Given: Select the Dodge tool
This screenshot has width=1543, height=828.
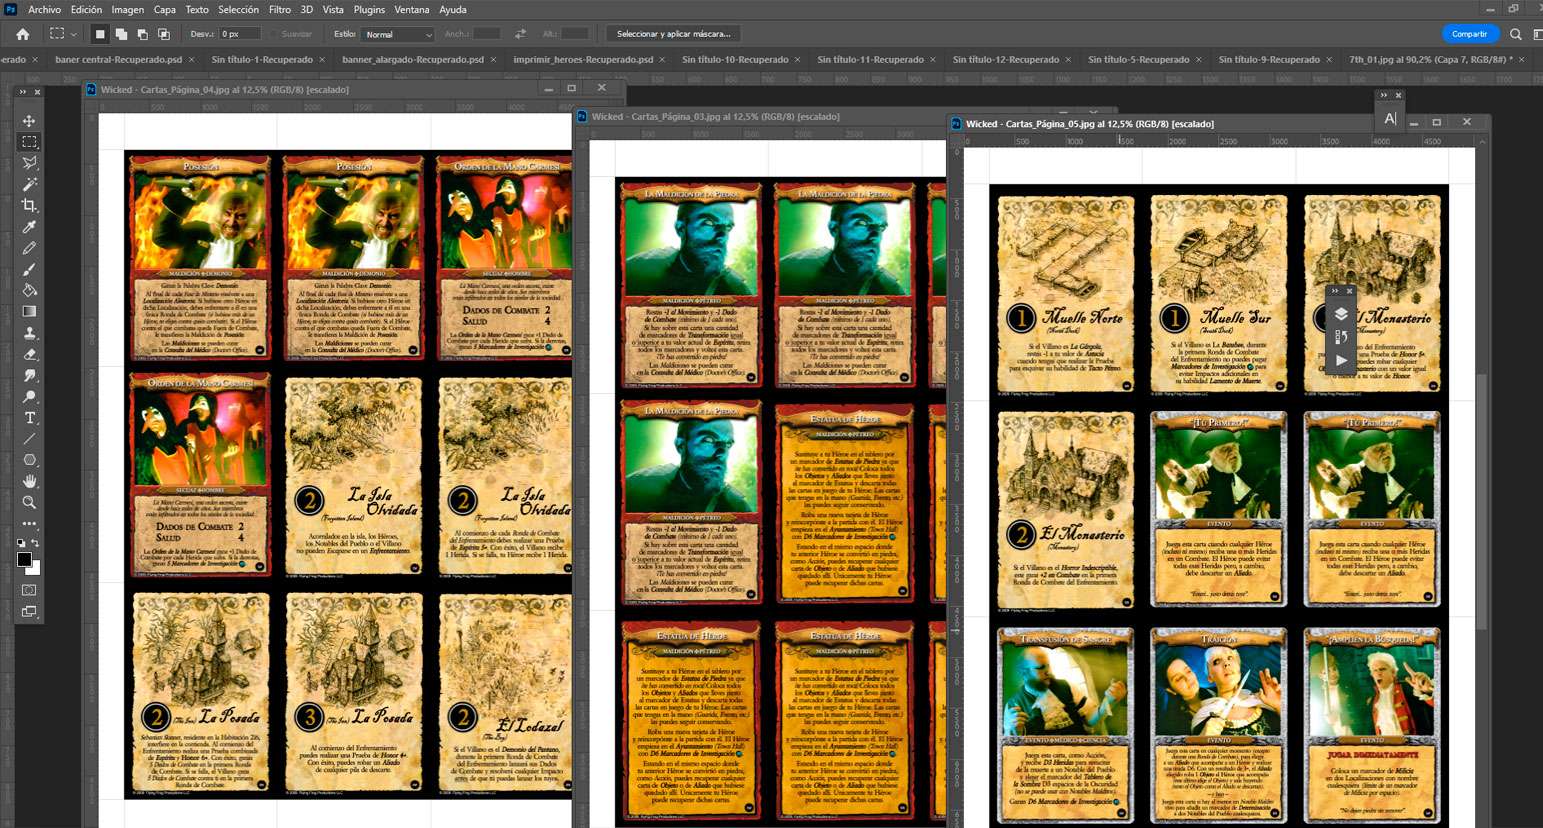Looking at the screenshot, I should click(x=29, y=396).
